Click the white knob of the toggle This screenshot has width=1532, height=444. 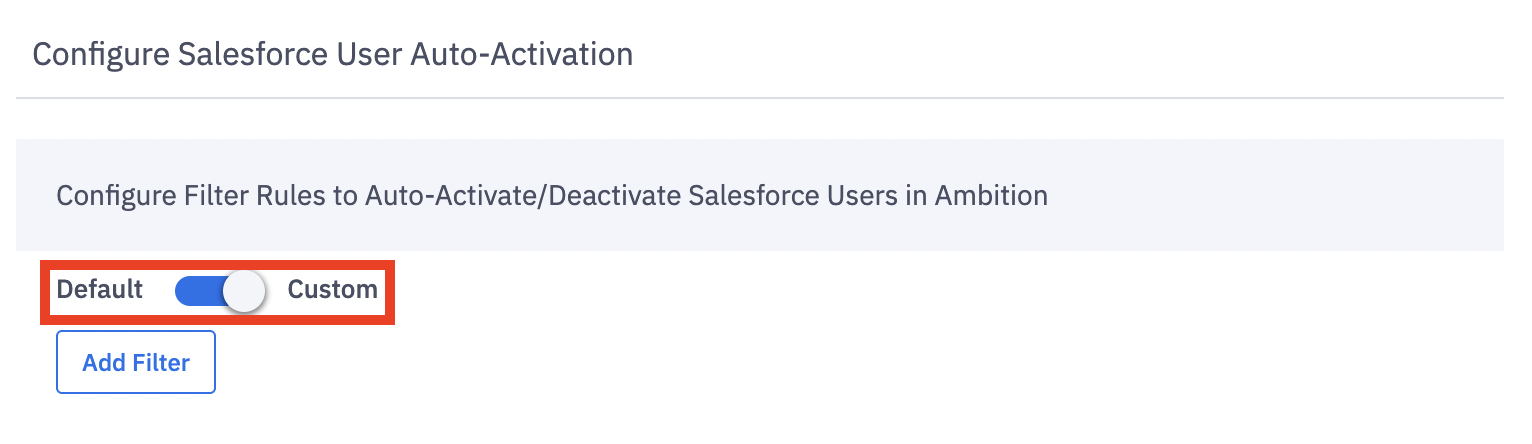pos(244,291)
